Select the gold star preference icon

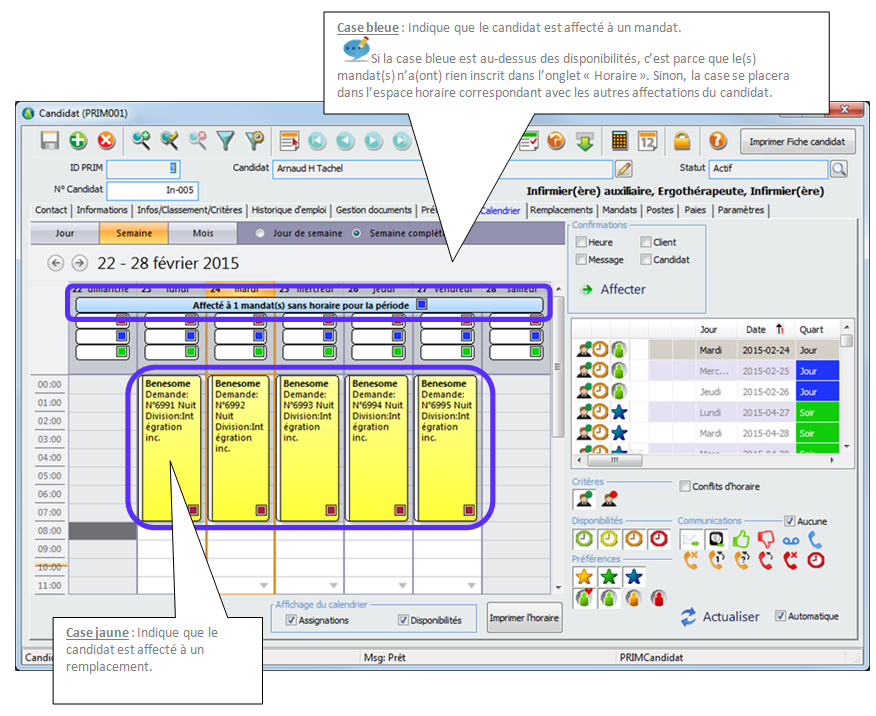(x=582, y=577)
